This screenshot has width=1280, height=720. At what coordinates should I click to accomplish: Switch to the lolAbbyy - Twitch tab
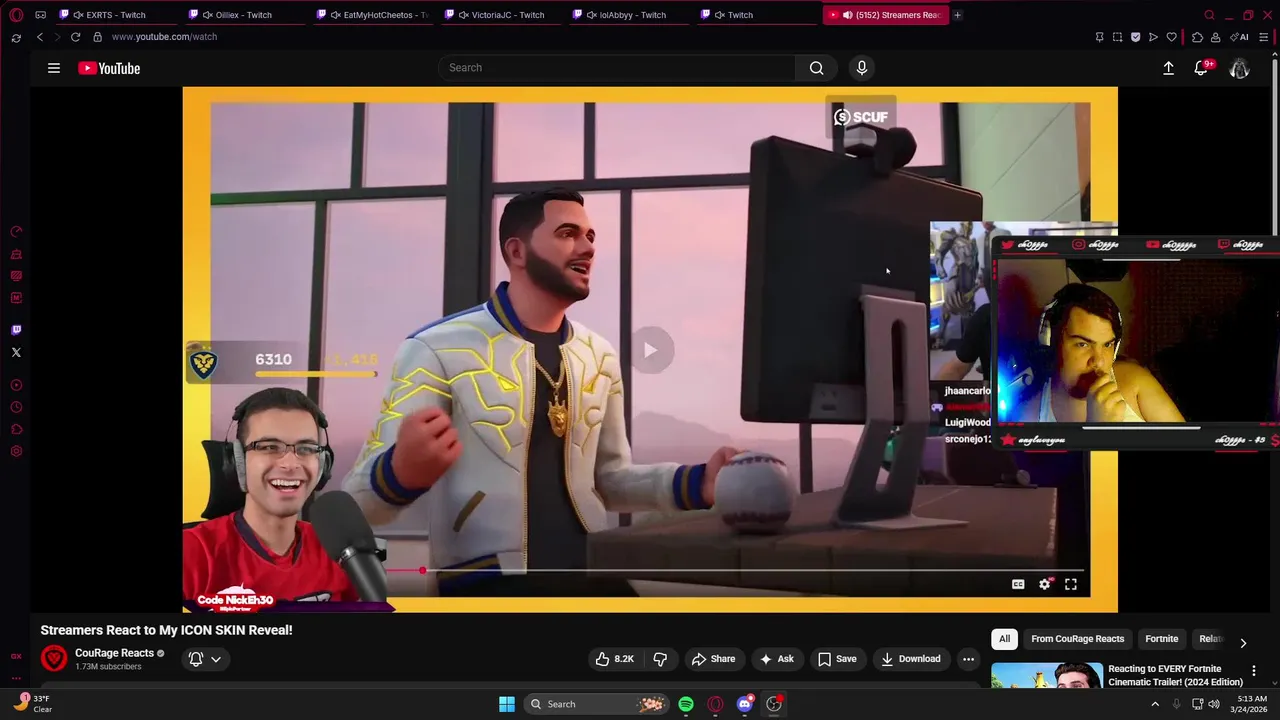(x=628, y=15)
